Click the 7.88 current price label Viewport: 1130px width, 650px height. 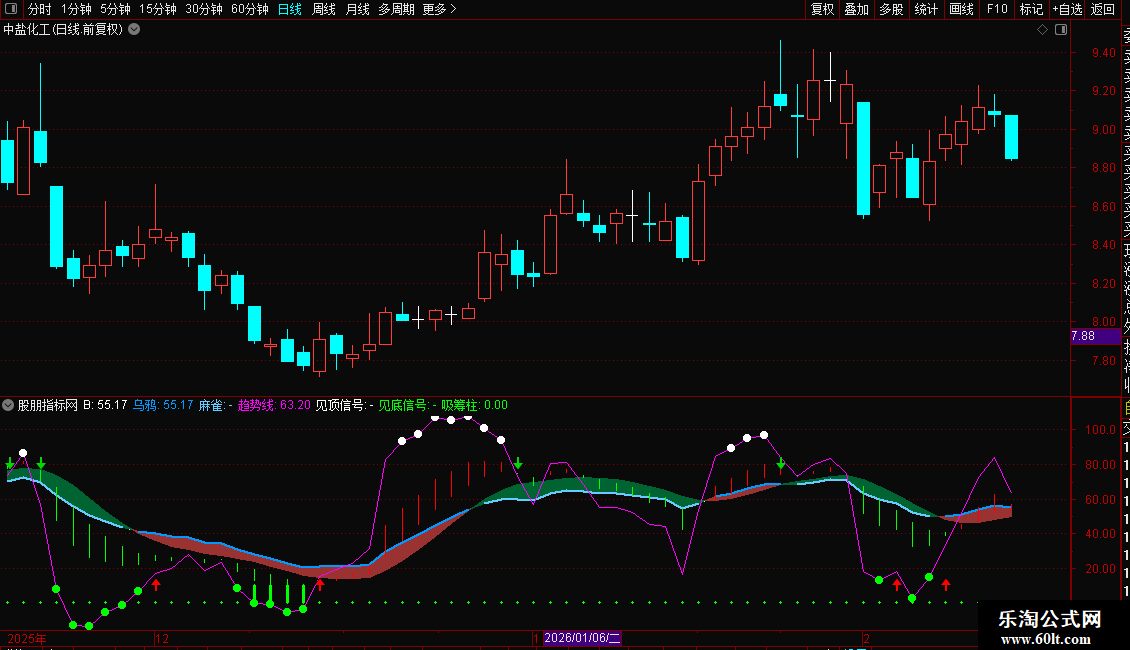pyautogui.click(x=1095, y=336)
